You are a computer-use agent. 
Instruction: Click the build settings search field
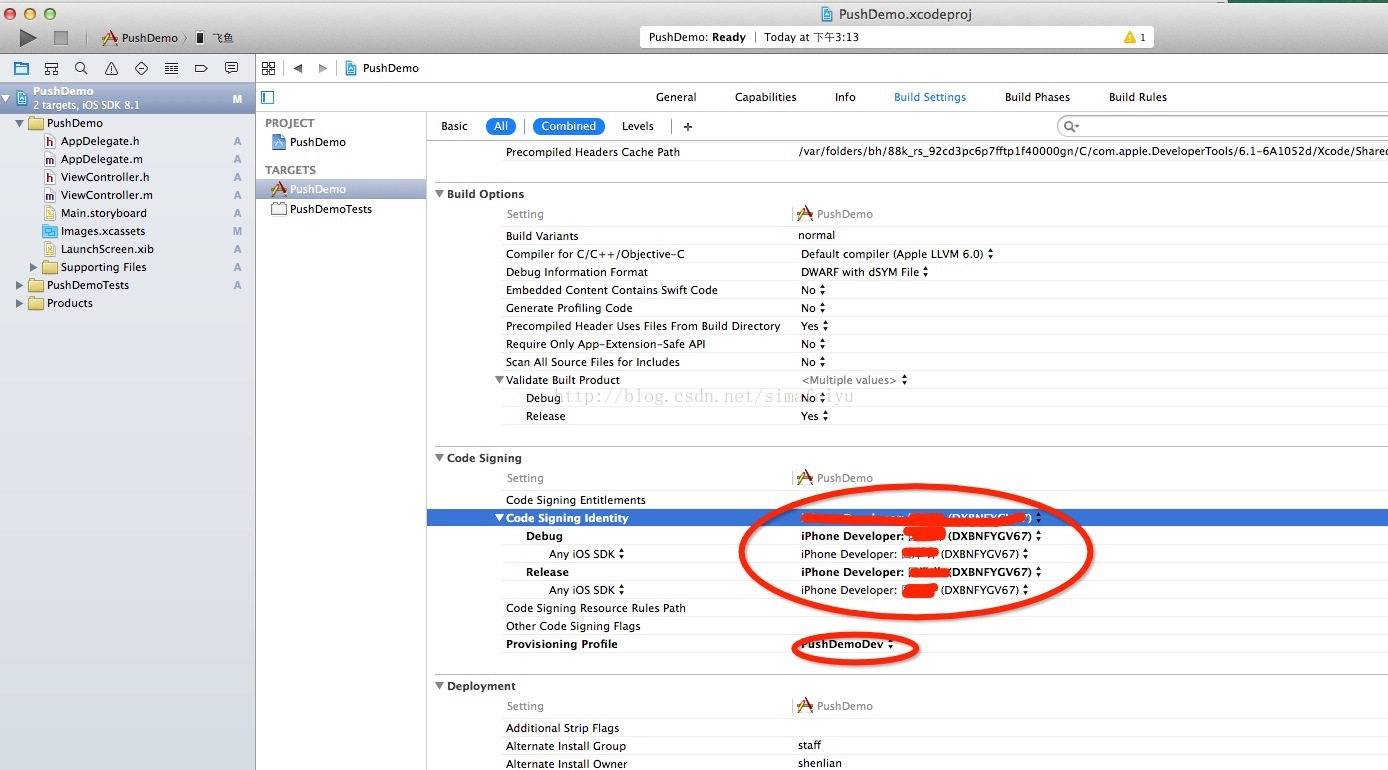(x=1222, y=126)
